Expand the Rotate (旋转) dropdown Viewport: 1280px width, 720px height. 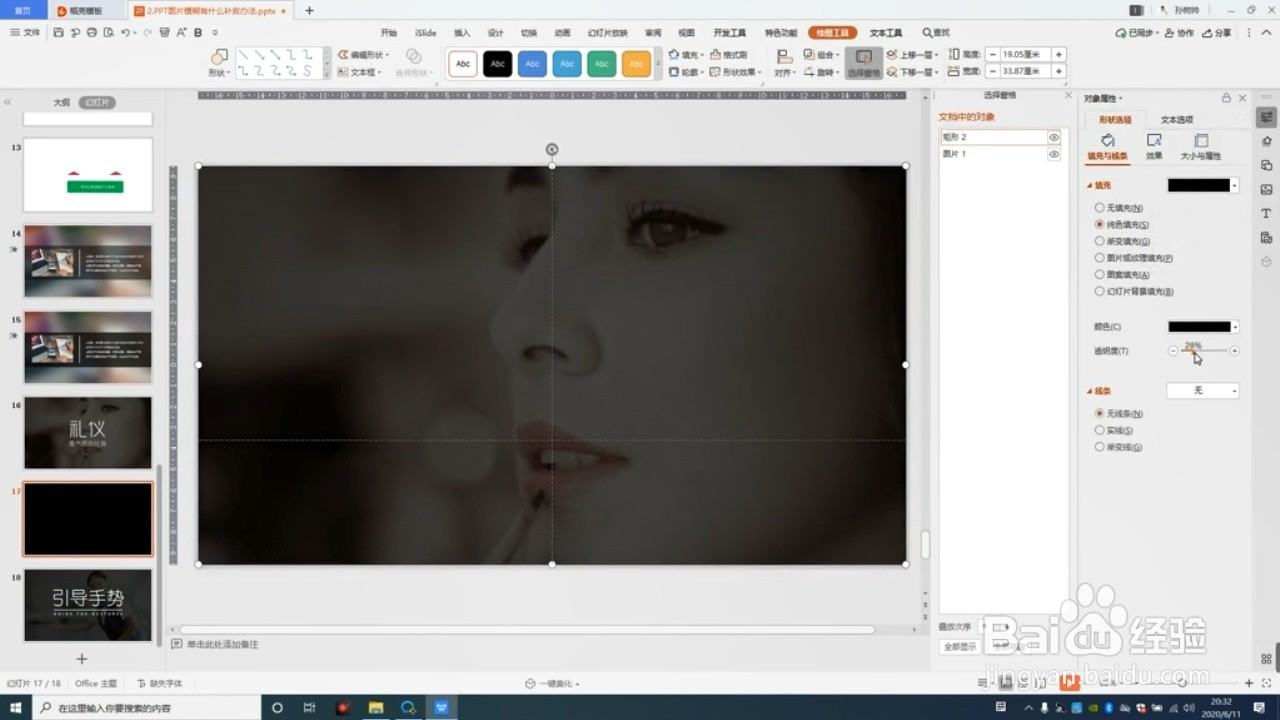point(838,72)
